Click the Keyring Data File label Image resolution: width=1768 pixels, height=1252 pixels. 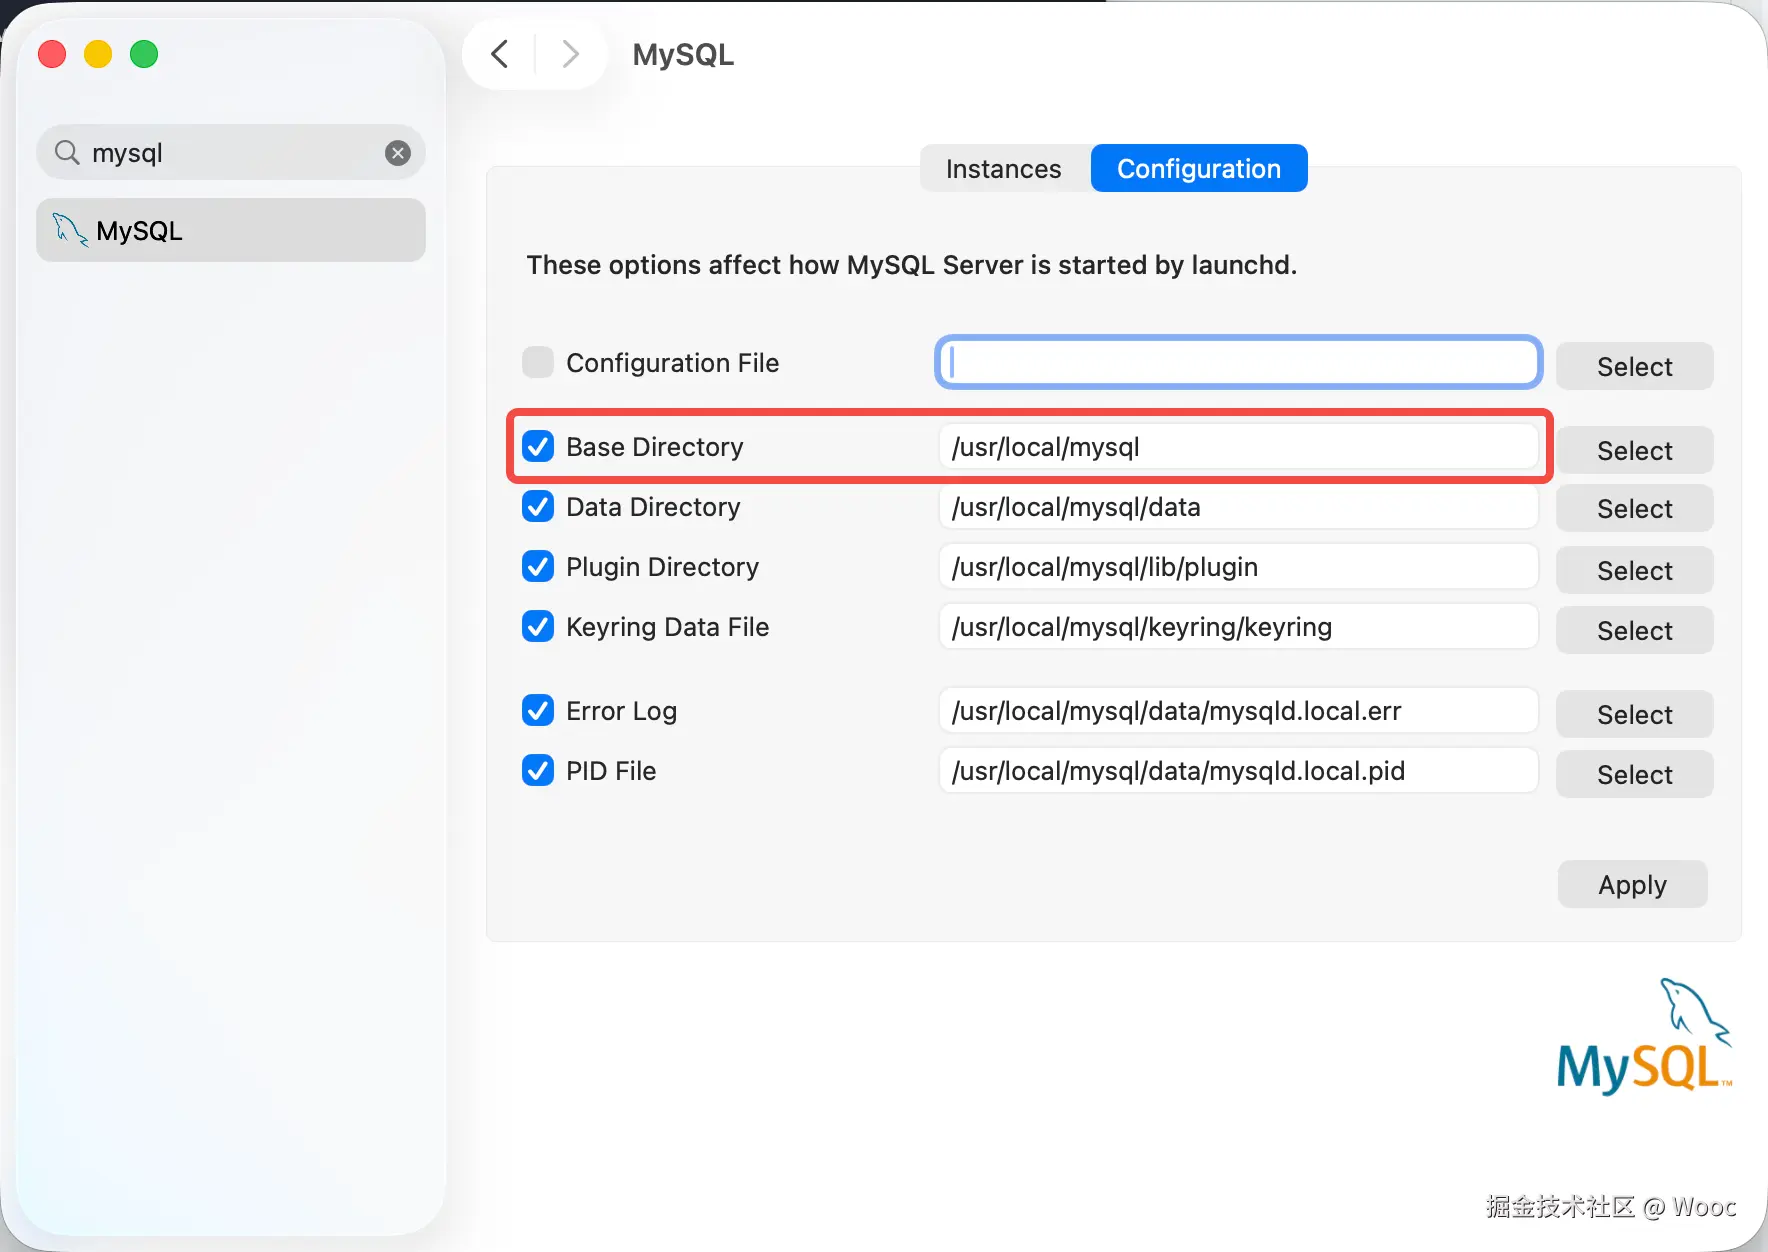point(667,626)
